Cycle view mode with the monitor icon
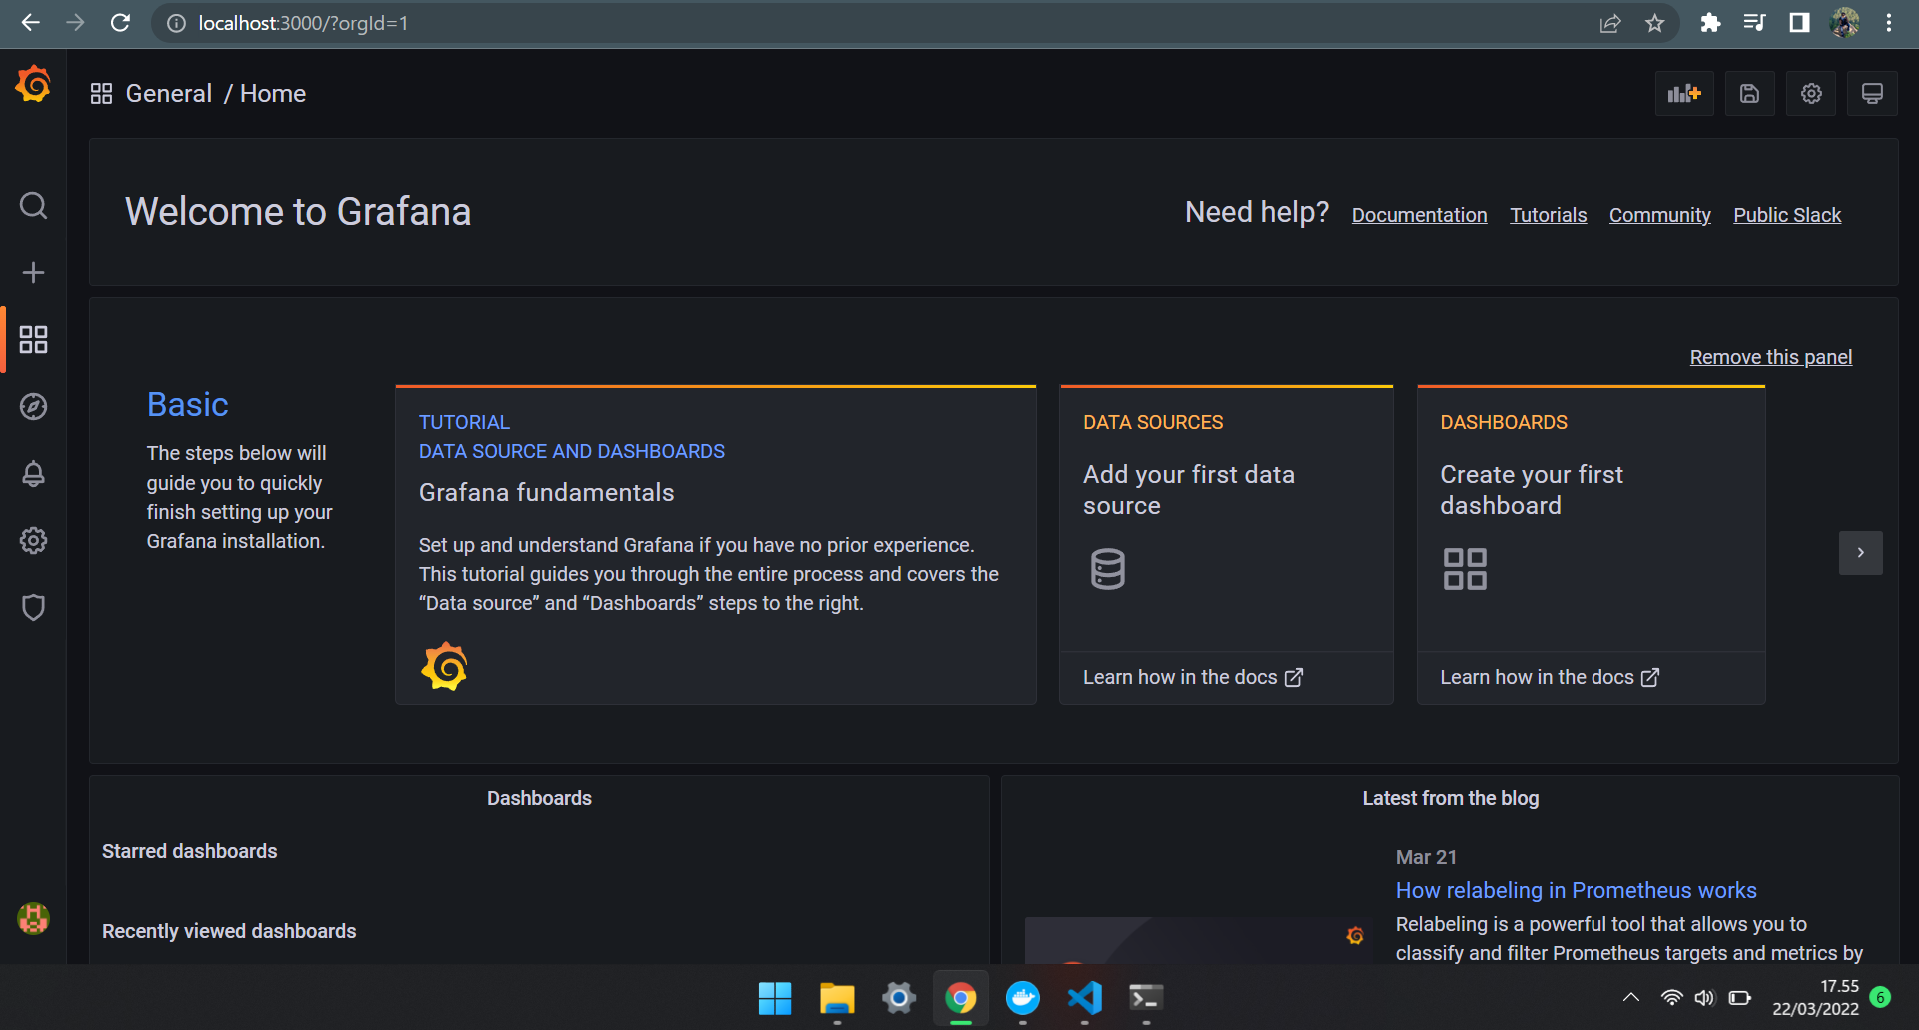This screenshot has height=1030, width=1919. pos(1872,94)
